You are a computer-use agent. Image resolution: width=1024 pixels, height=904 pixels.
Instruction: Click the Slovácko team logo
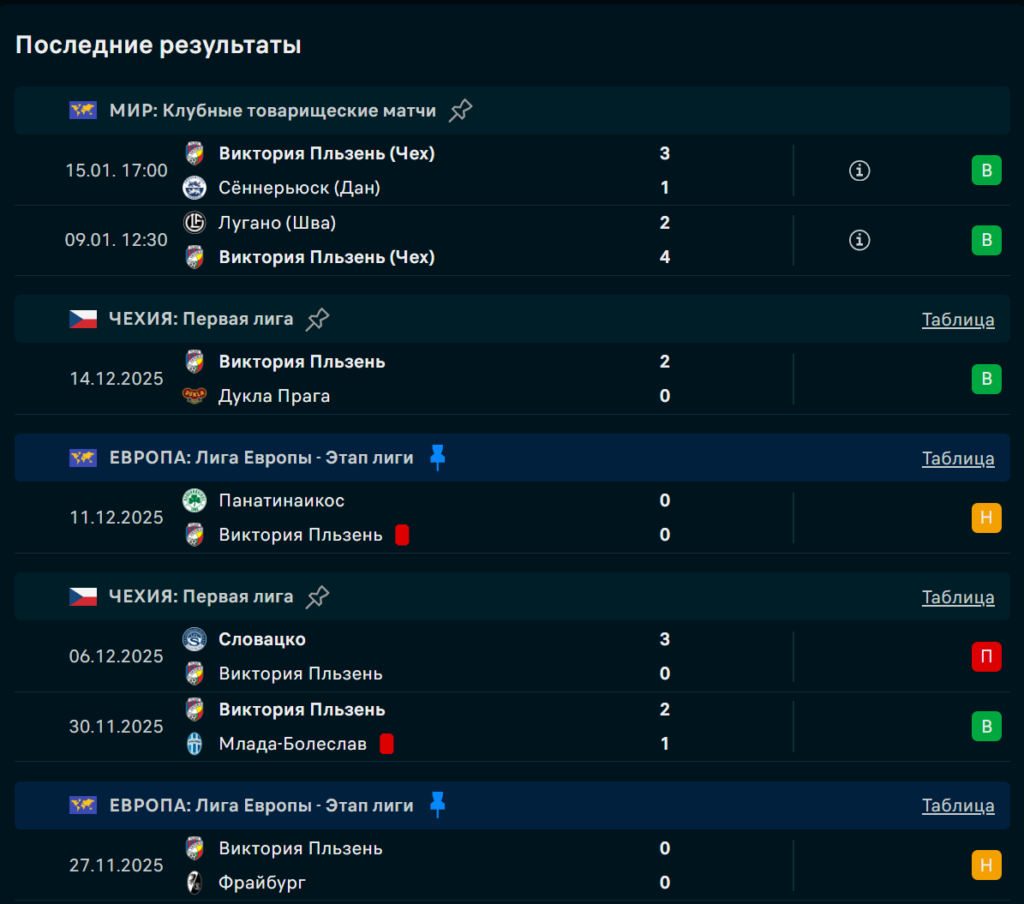point(195,639)
